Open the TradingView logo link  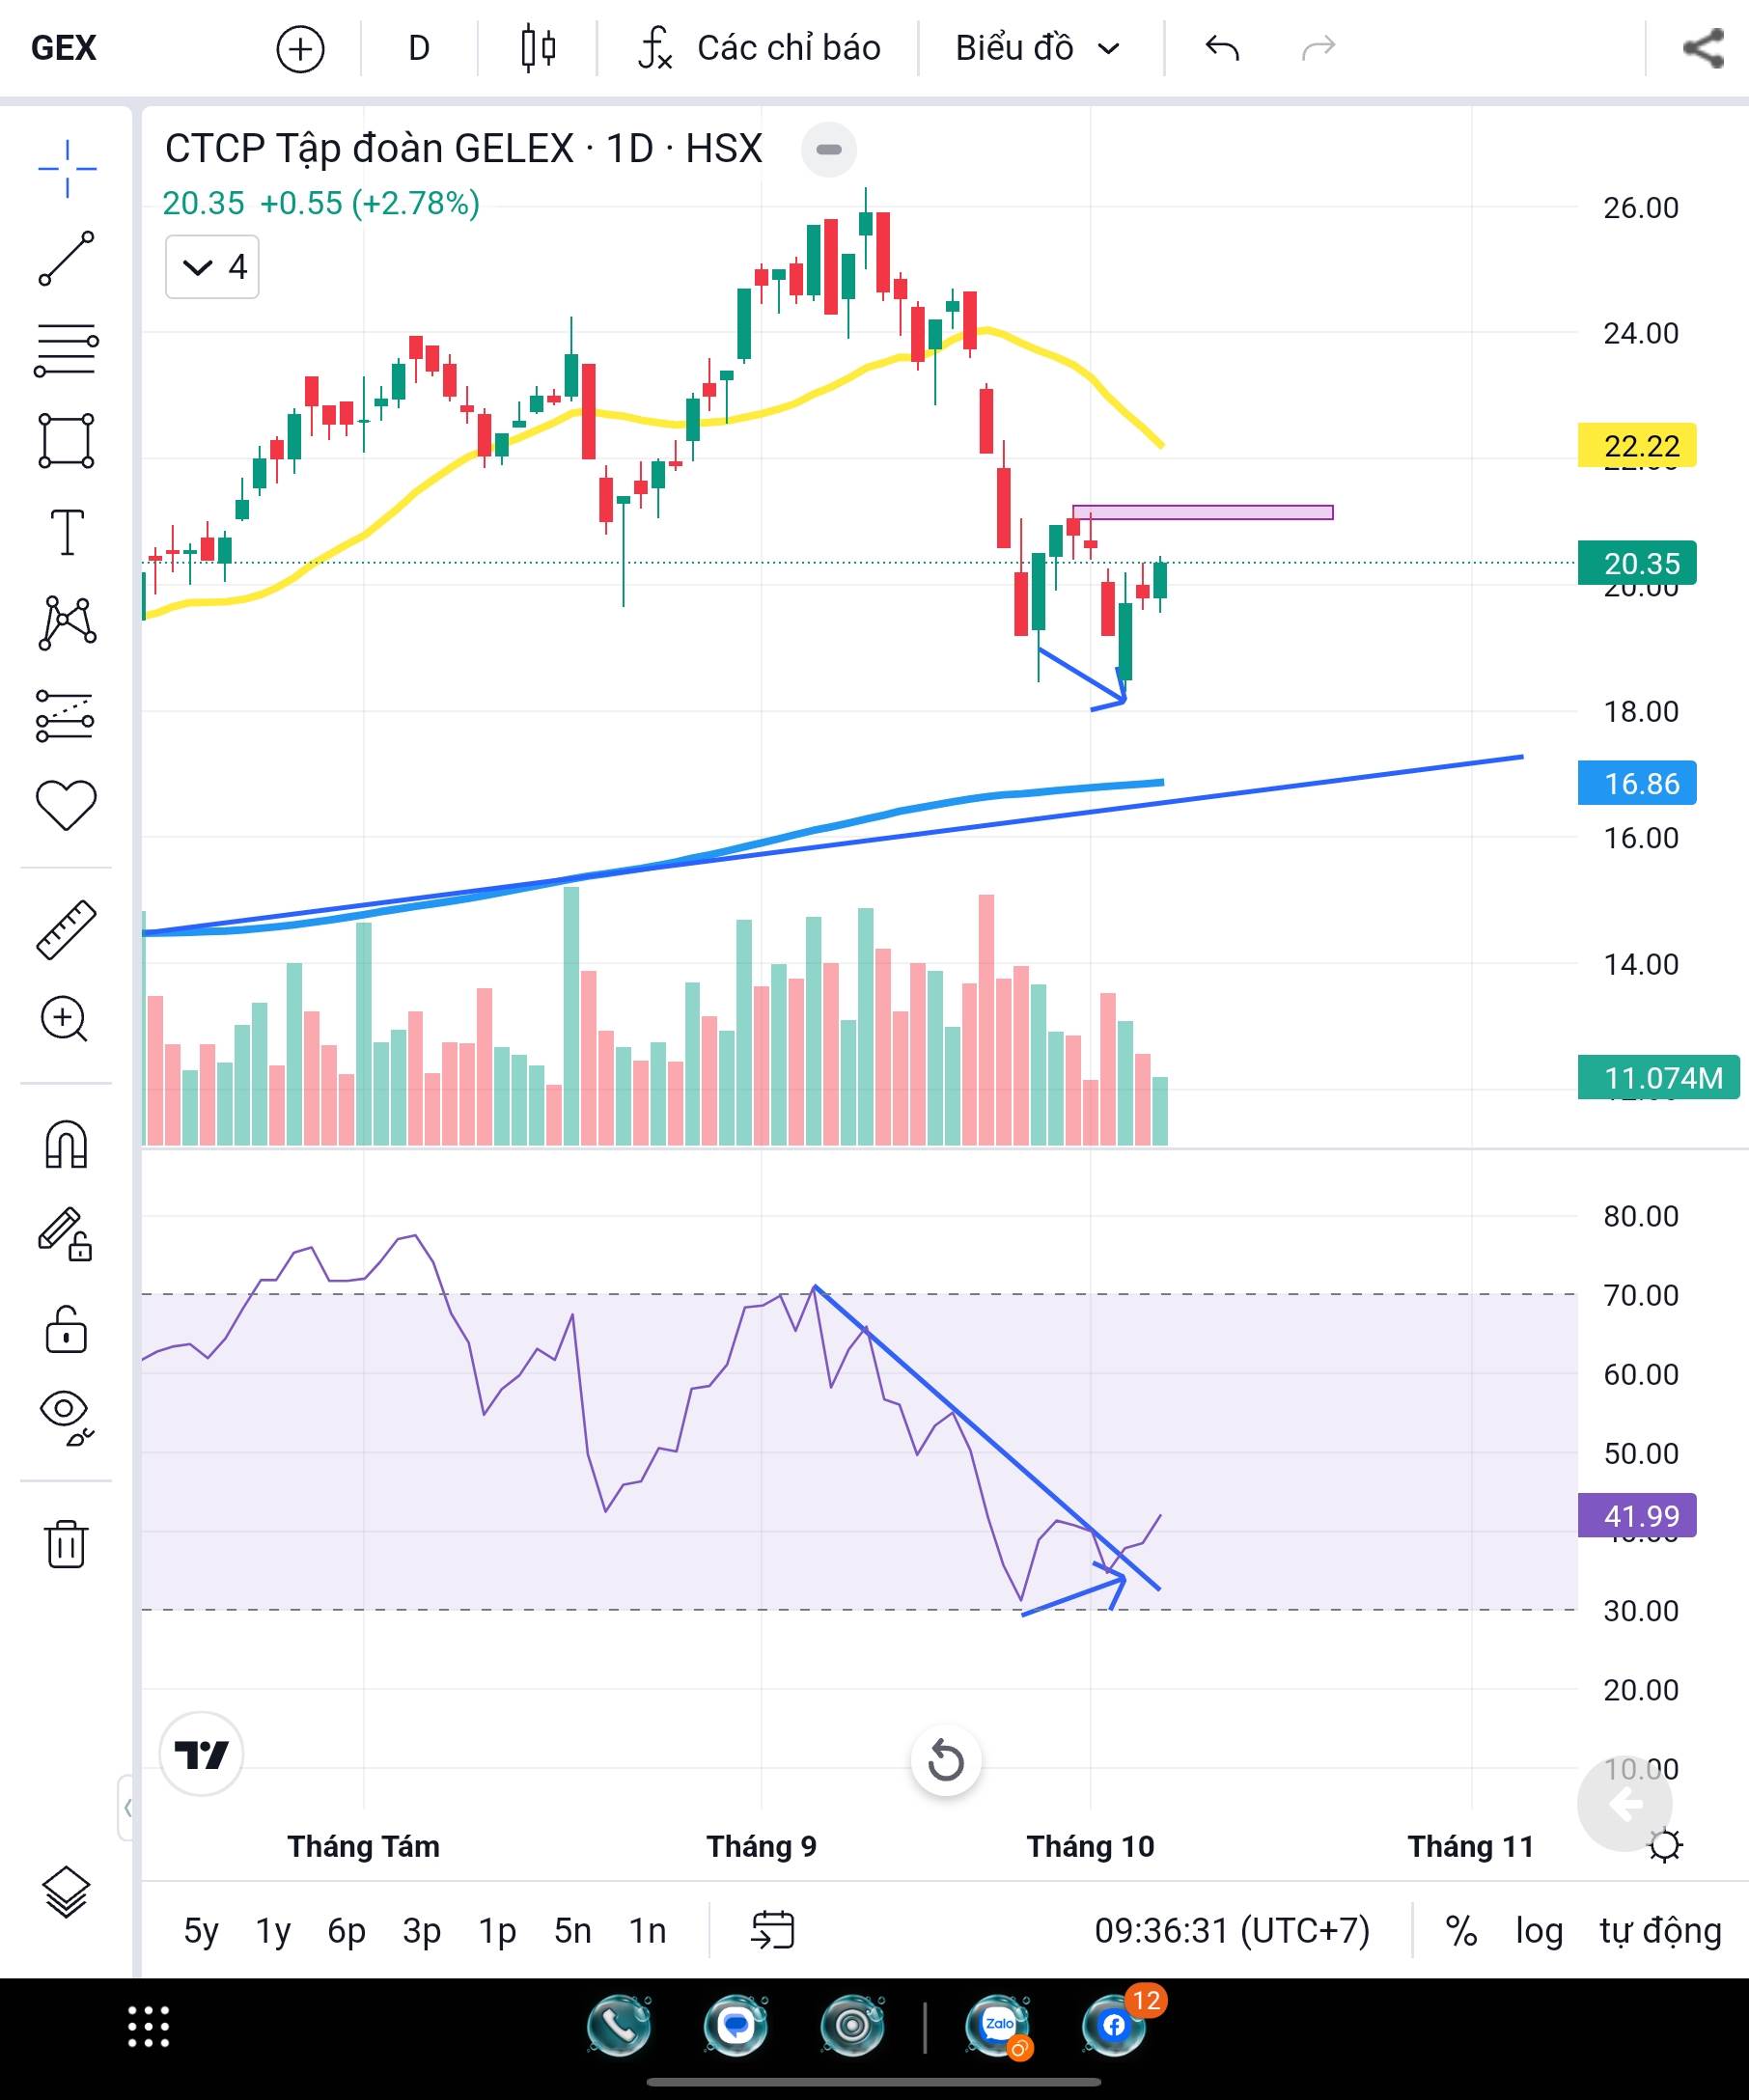coord(201,1755)
